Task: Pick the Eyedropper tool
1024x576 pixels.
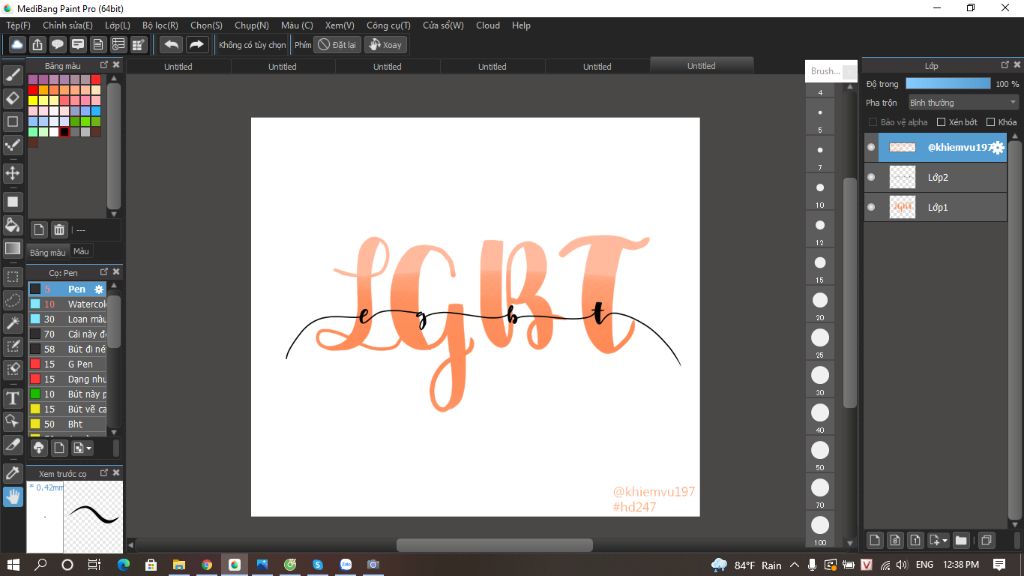Action: 12,473
